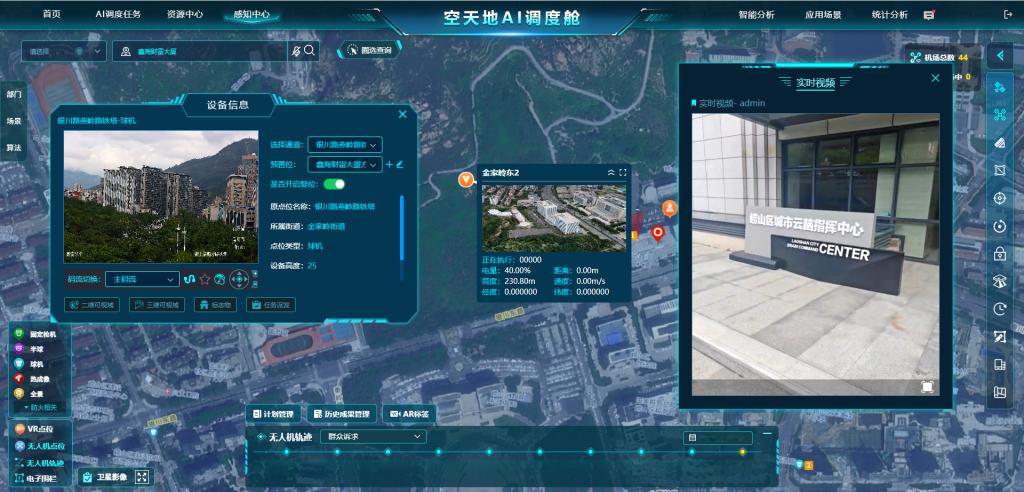Switch to 资源中心 tab

pyautogui.click(x=185, y=14)
